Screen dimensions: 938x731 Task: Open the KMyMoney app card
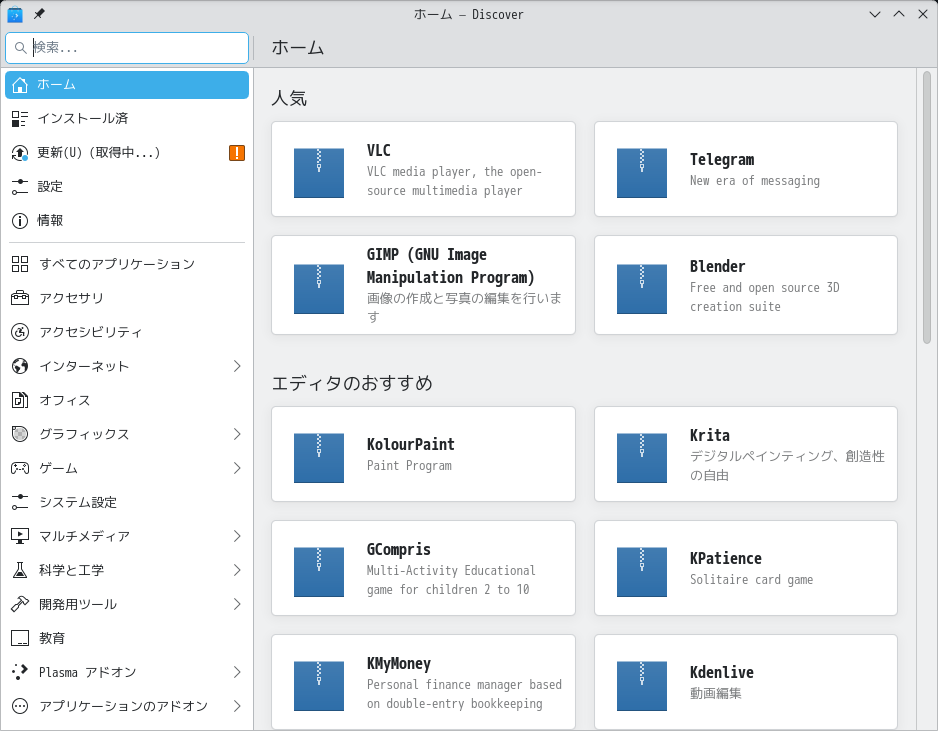tap(424, 683)
